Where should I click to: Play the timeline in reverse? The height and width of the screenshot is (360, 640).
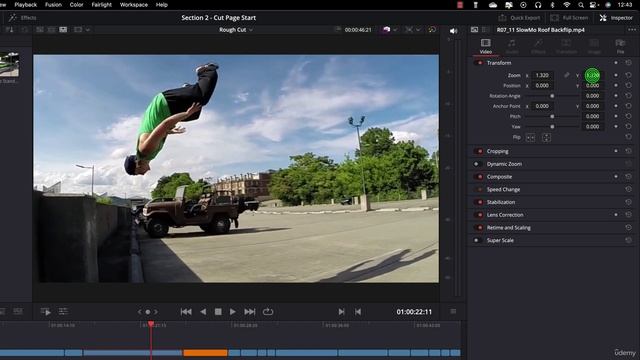click(203, 312)
